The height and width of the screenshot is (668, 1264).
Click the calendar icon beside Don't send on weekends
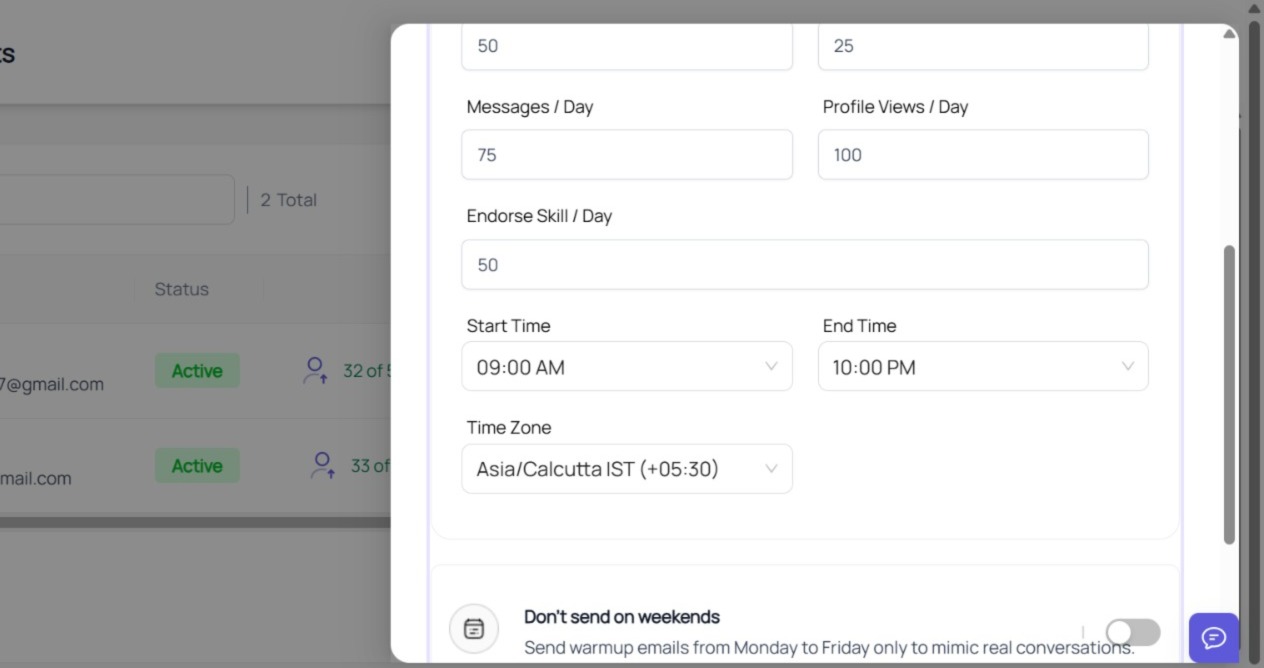474,629
